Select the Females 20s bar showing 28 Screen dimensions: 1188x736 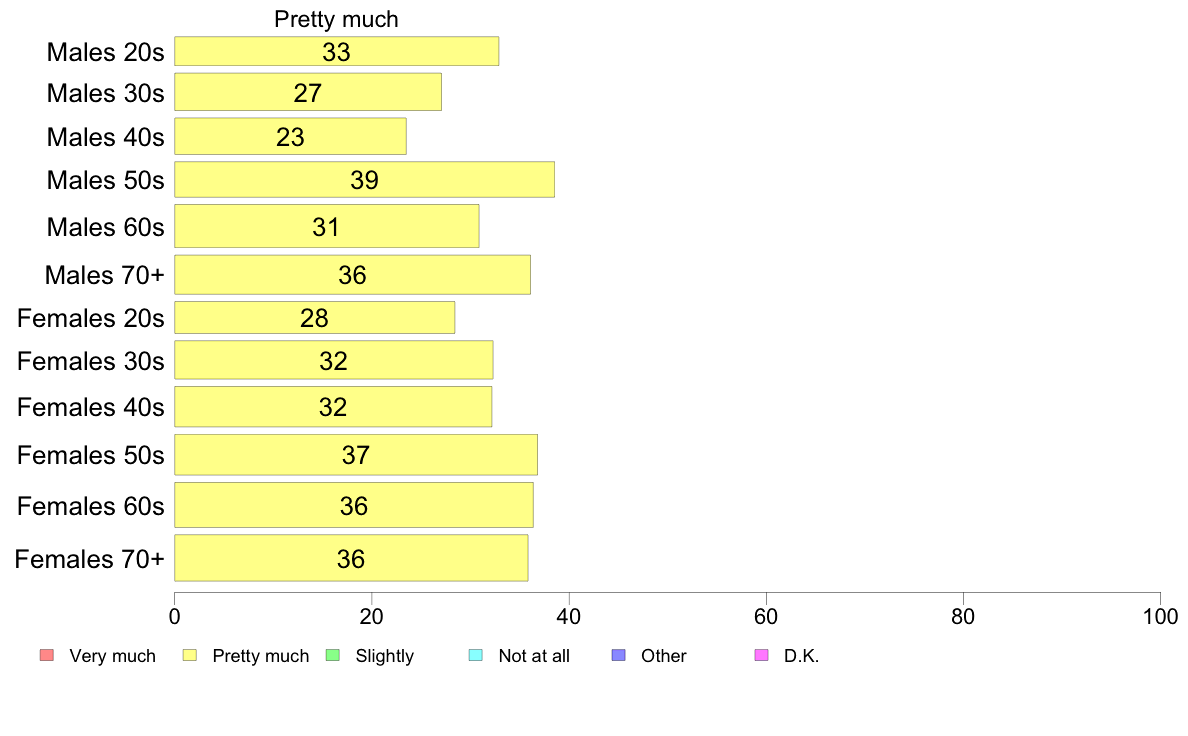click(314, 318)
